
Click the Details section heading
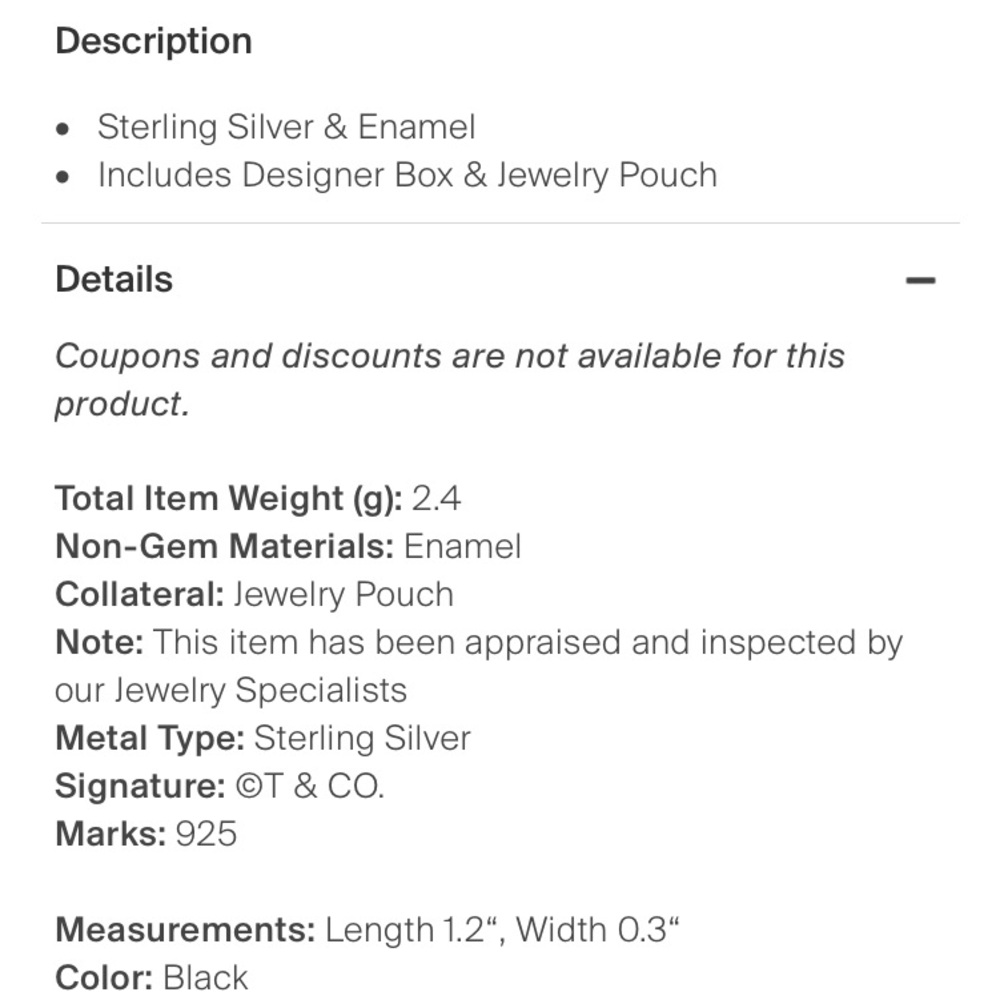tap(114, 279)
